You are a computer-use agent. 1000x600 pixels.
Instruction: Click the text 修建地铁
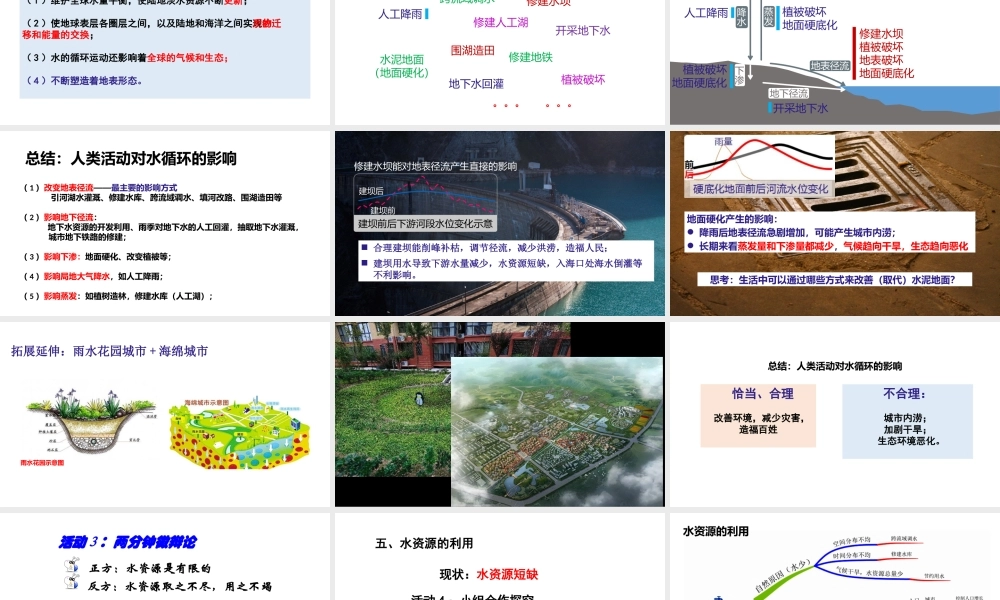[x=531, y=57]
